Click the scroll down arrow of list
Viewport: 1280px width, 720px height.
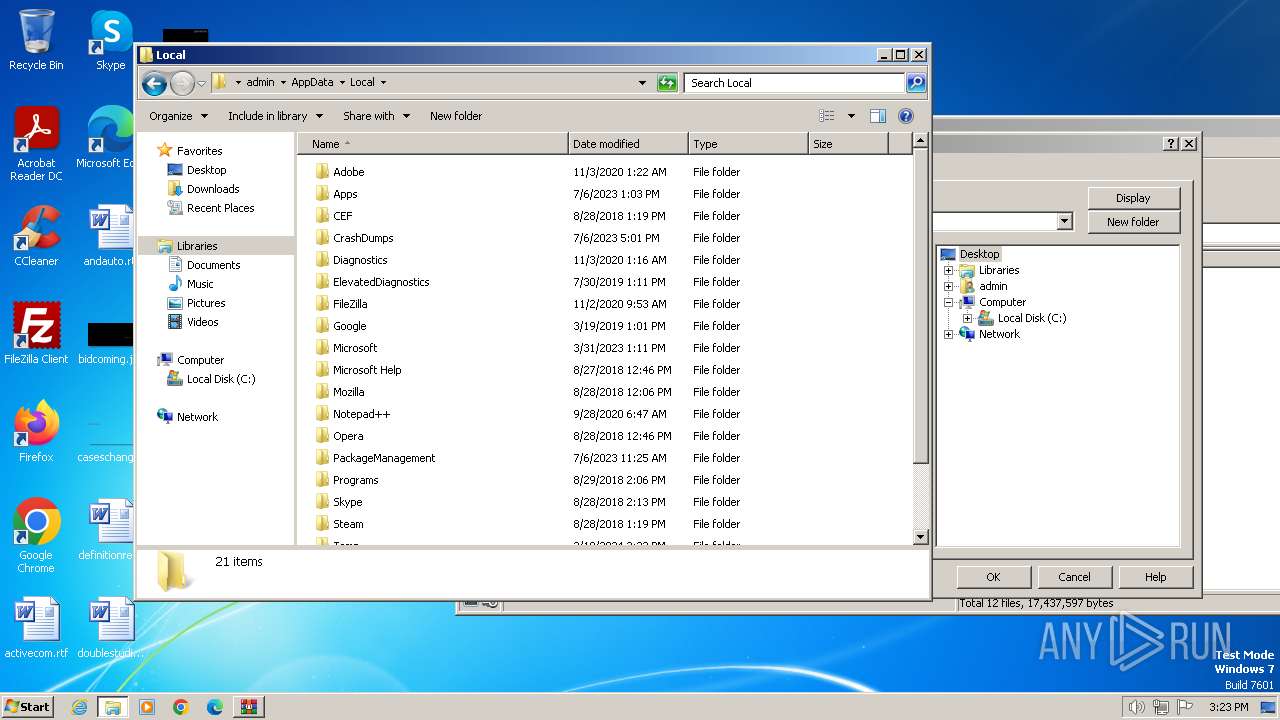click(921, 537)
